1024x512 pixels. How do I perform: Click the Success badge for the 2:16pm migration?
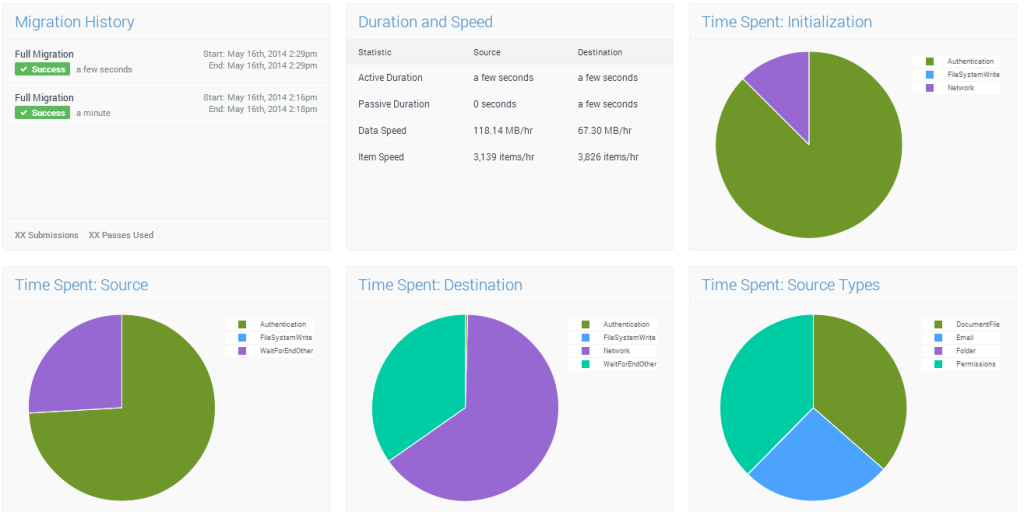pos(42,113)
